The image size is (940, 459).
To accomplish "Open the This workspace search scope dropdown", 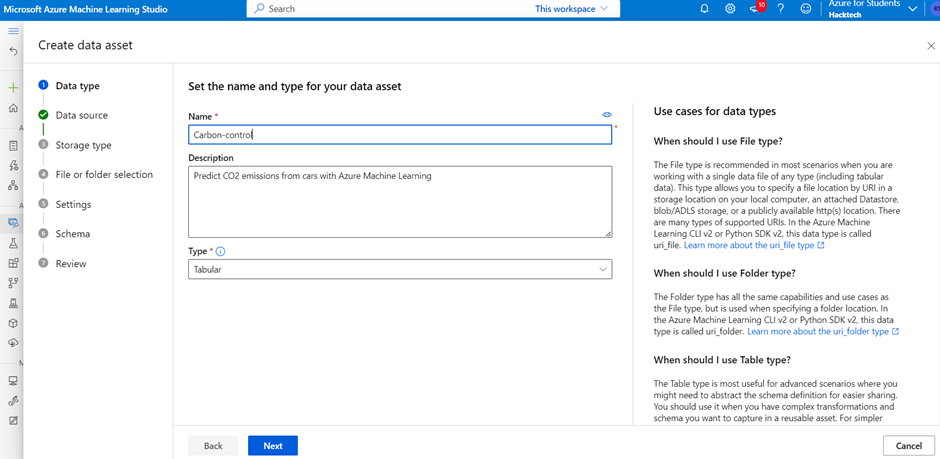I will 571,9.
